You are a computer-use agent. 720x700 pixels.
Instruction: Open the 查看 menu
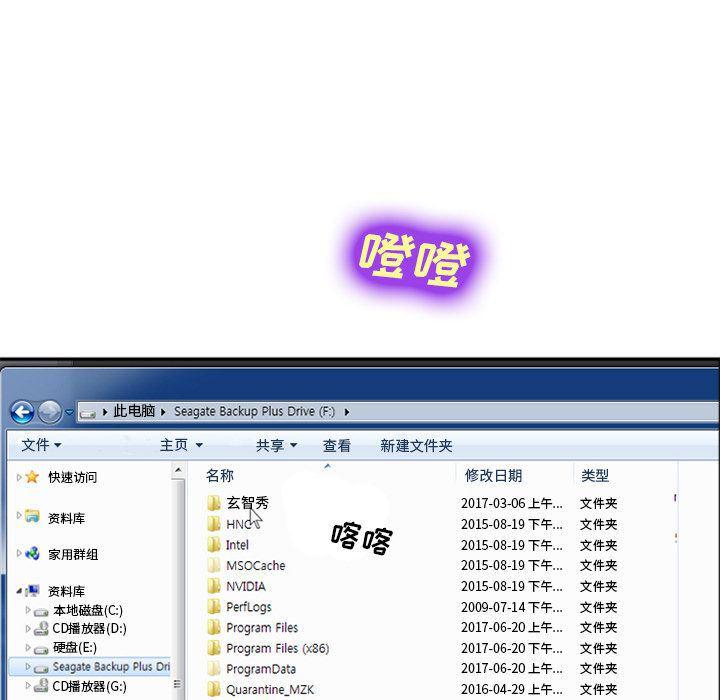(337, 446)
